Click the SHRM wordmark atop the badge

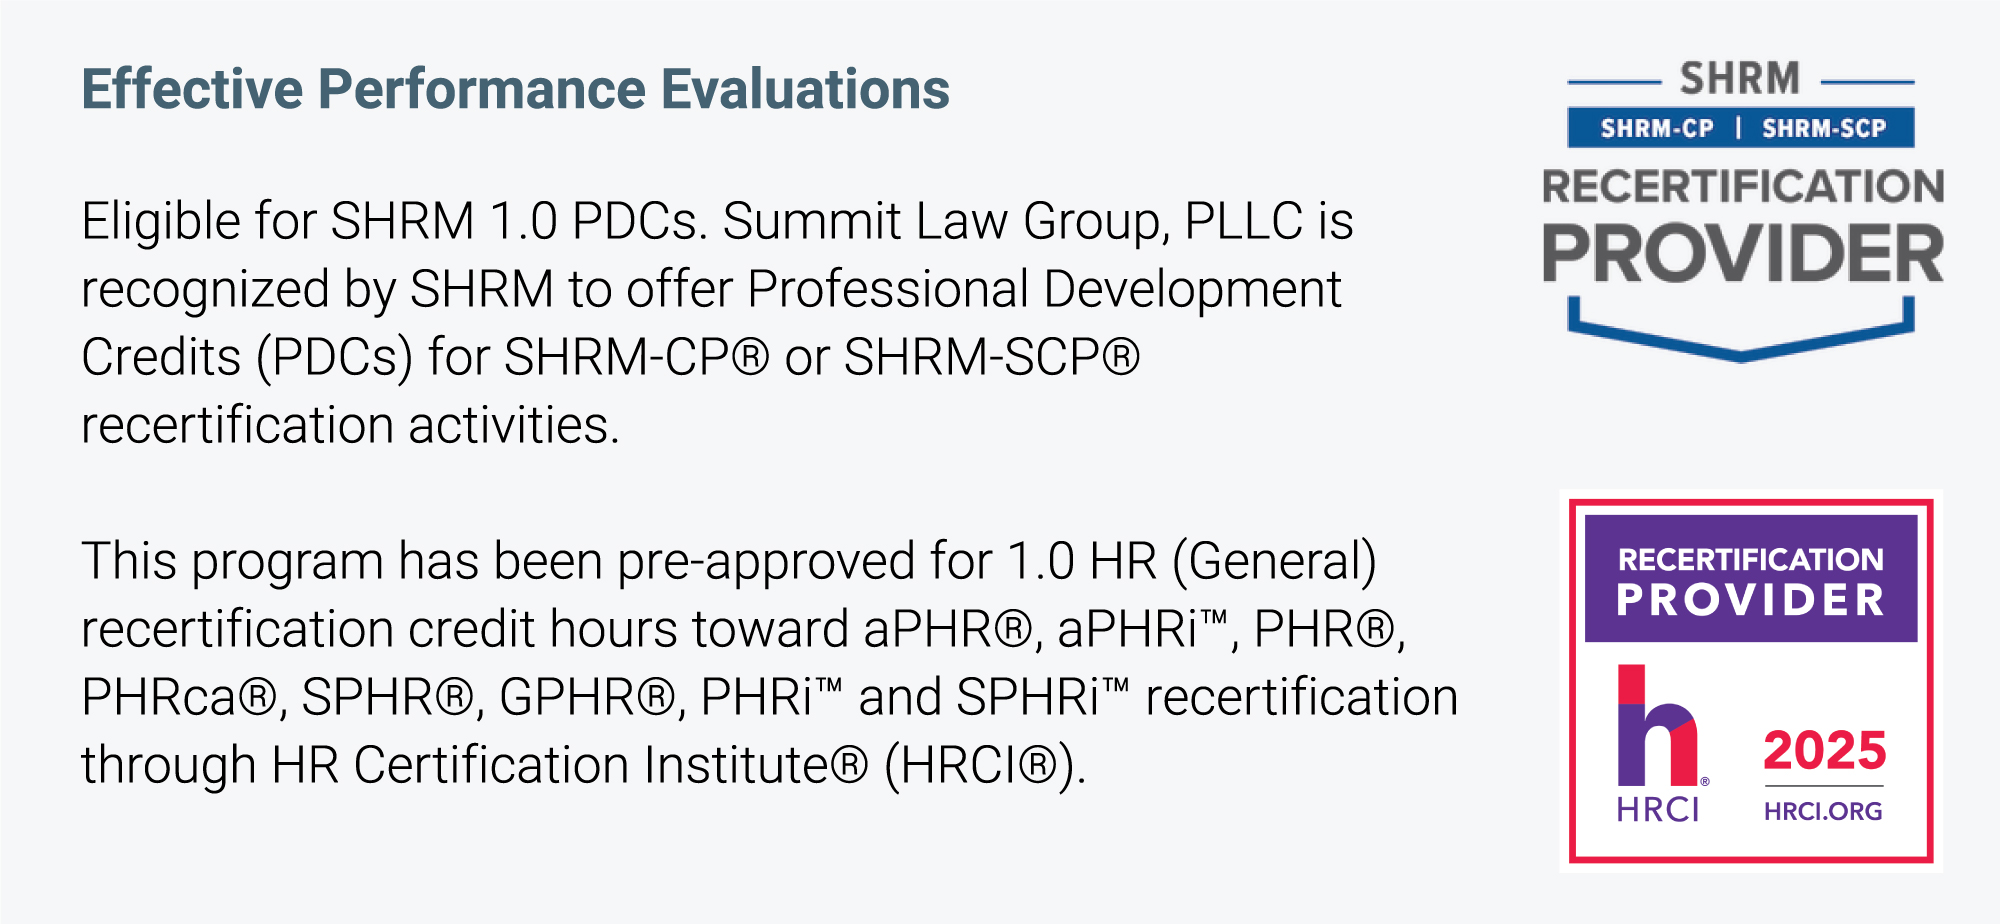pyautogui.click(x=1740, y=79)
